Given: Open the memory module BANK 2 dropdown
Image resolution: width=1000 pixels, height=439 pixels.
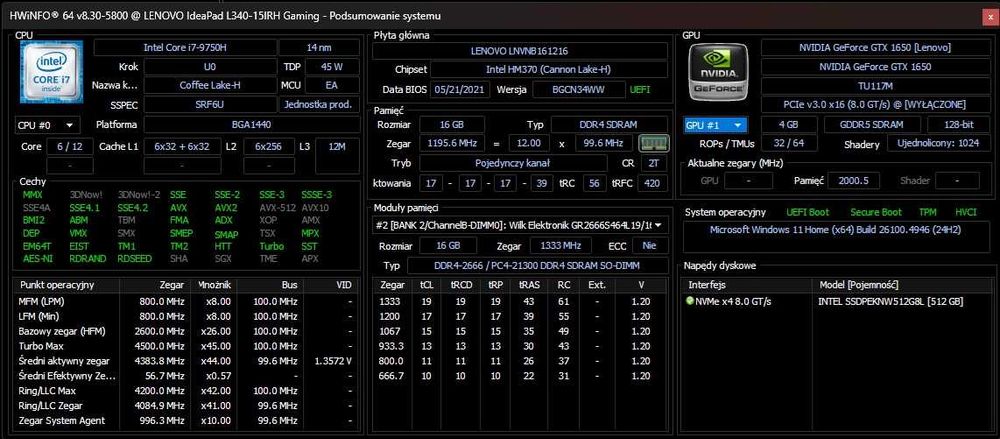Looking at the screenshot, I should (520, 225).
